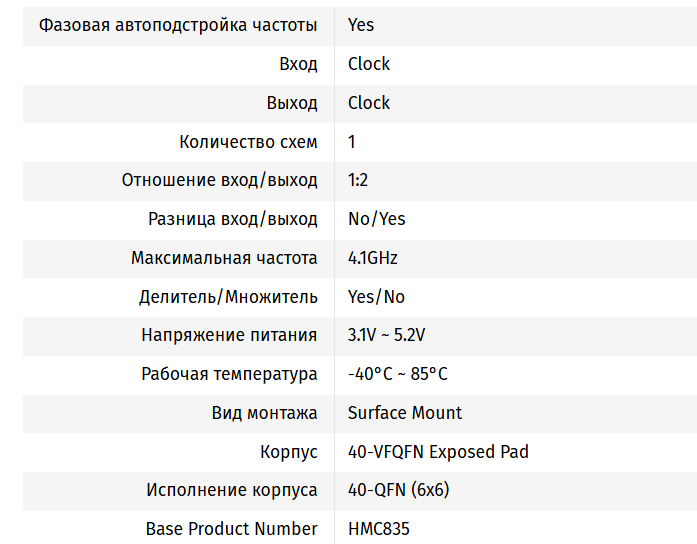This screenshot has width=697, height=544.
Task: Click the 'Рабочая температура' label
Action: [x=229, y=374]
